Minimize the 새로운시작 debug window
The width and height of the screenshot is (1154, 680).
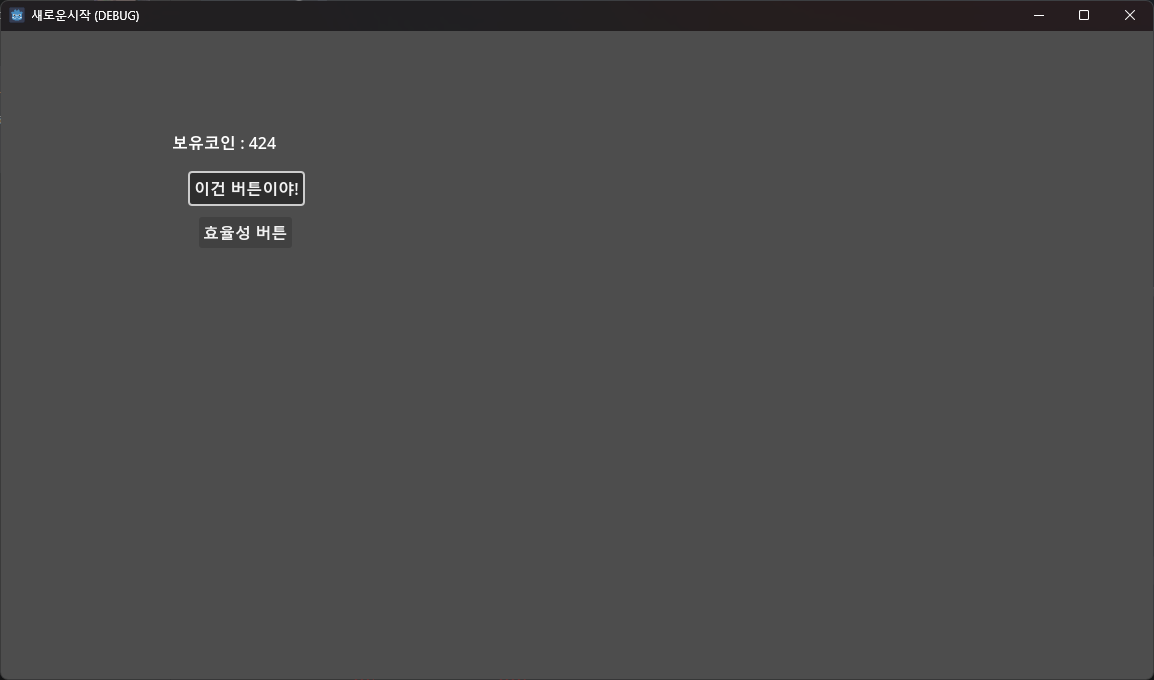tap(1038, 15)
